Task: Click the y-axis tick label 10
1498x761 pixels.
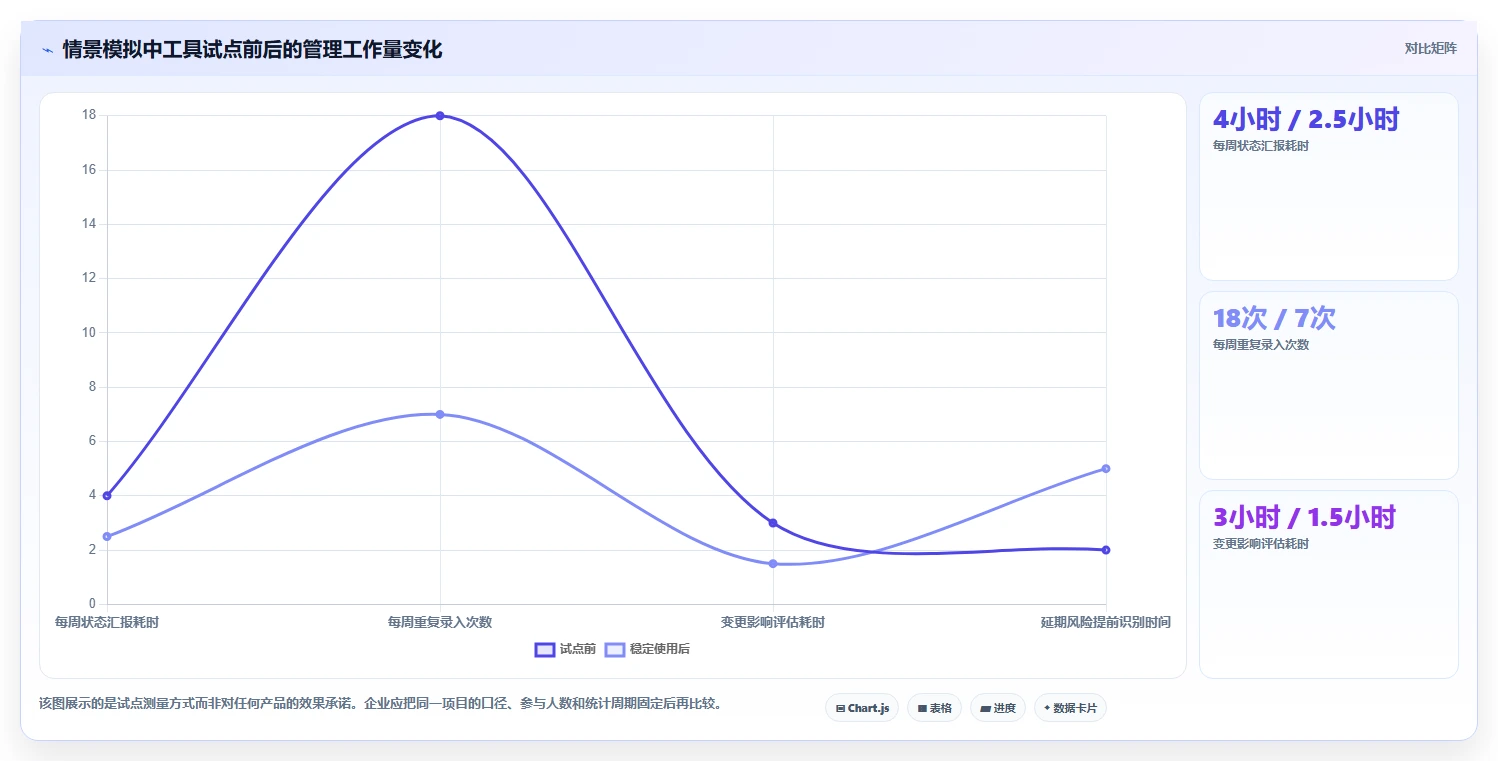Action: click(x=89, y=332)
